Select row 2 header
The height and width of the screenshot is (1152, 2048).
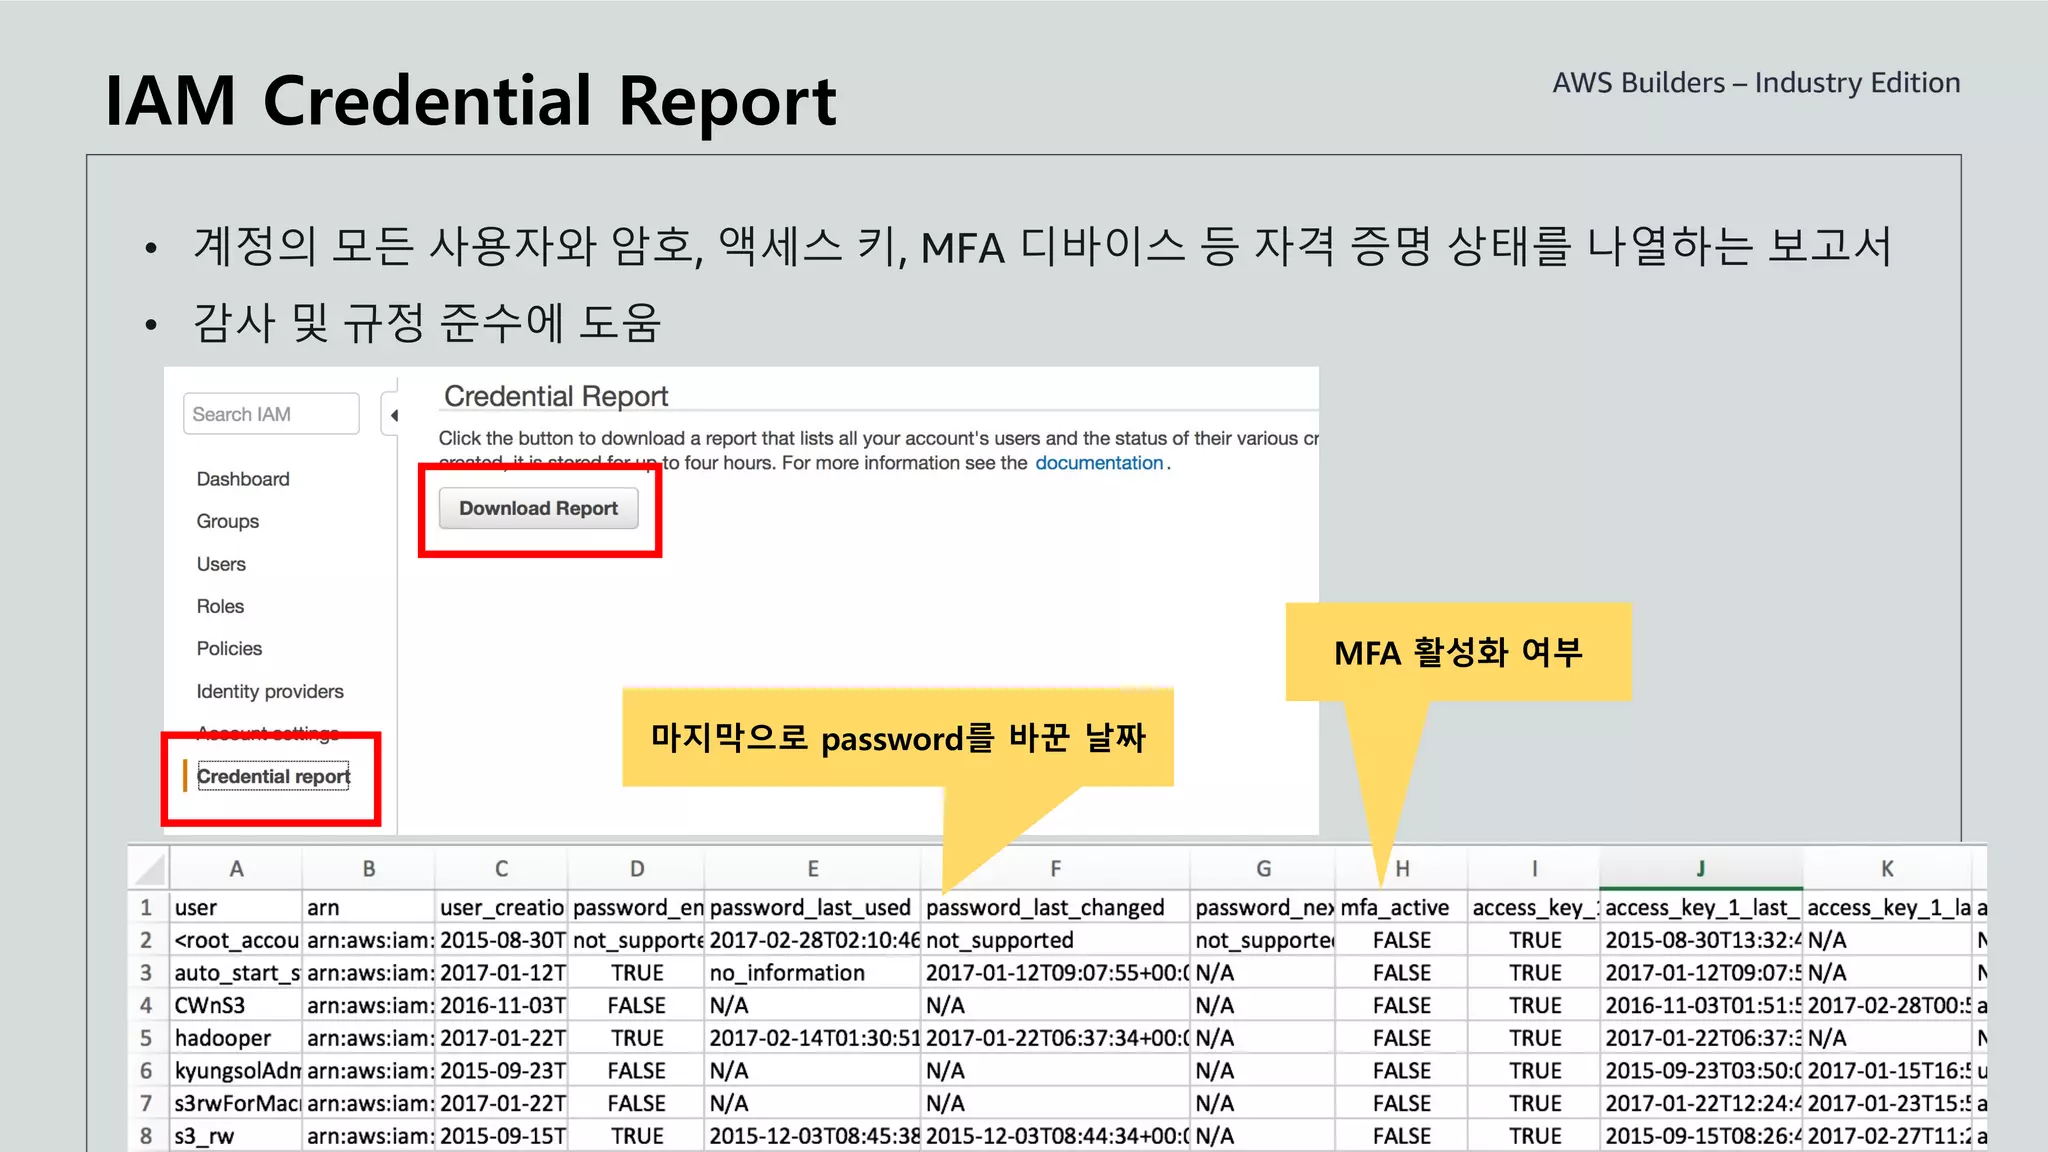pyautogui.click(x=147, y=940)
